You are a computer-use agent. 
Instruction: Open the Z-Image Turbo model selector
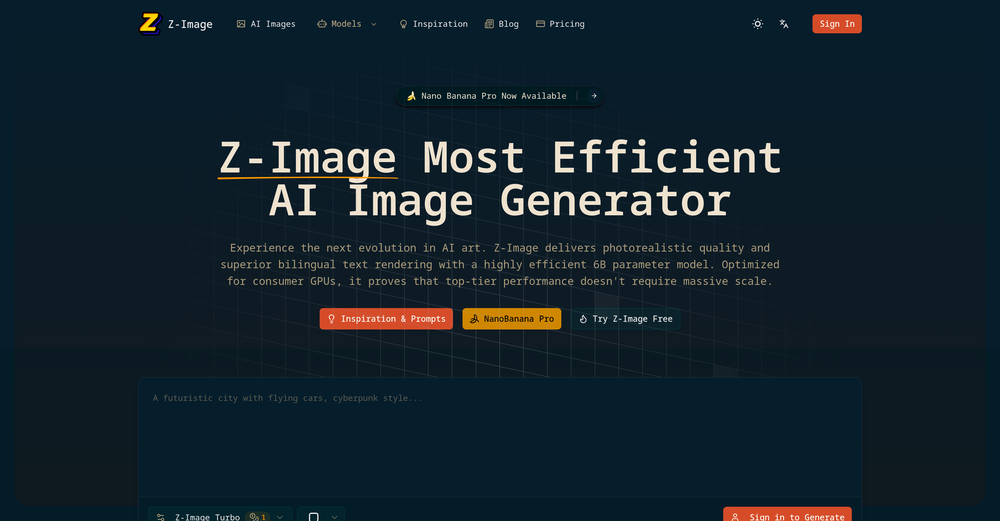click(220, 515)
